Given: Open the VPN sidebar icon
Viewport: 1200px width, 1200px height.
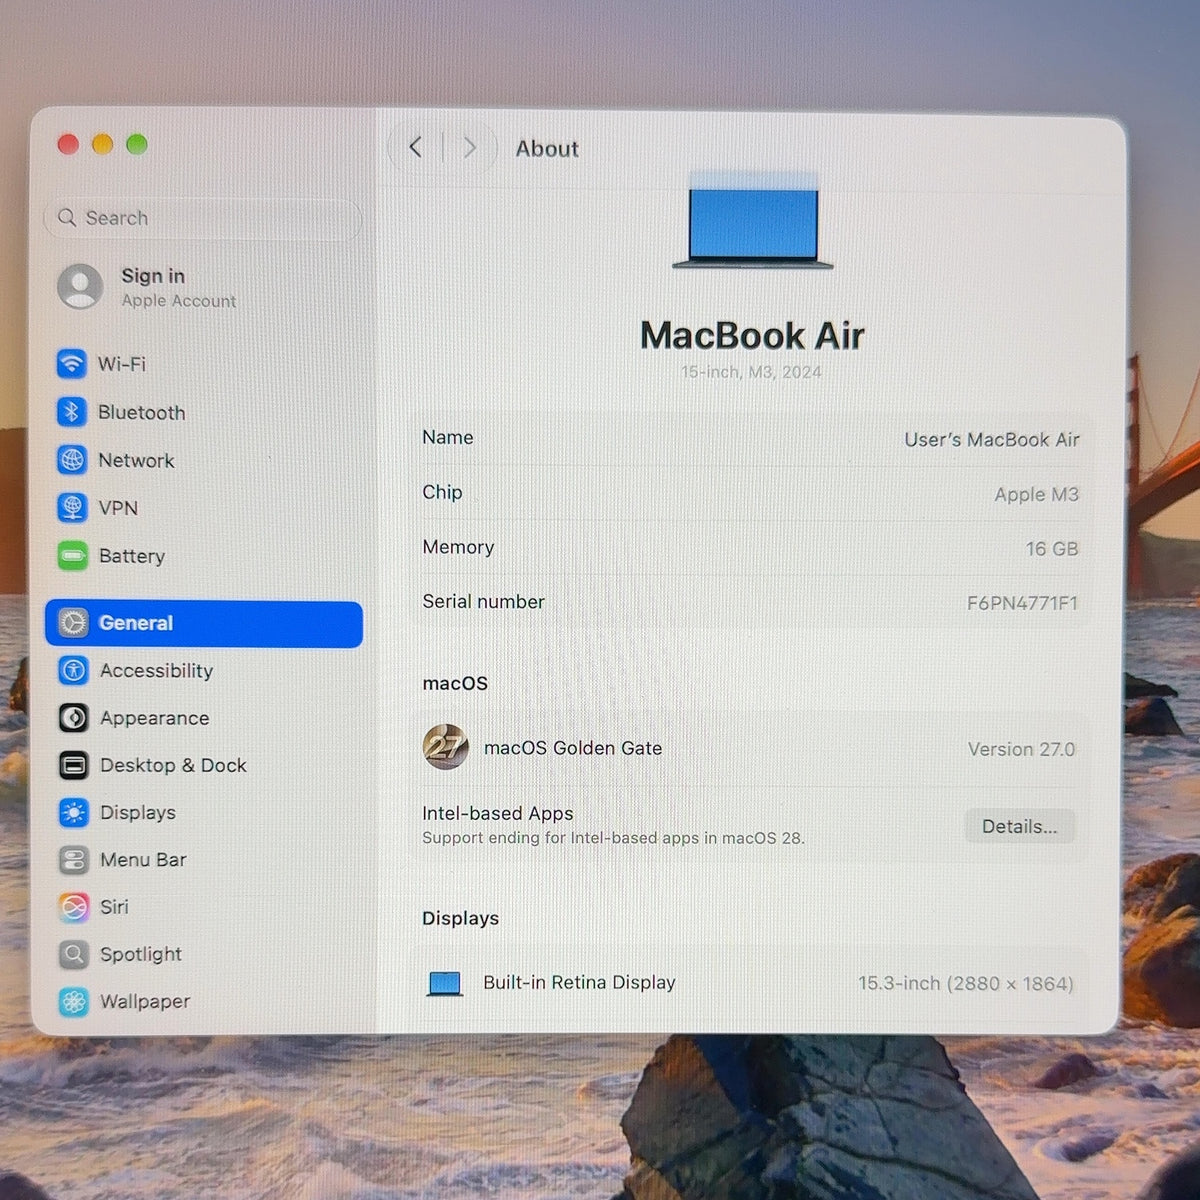Looking at the screenshot, I should coord(72,508).
